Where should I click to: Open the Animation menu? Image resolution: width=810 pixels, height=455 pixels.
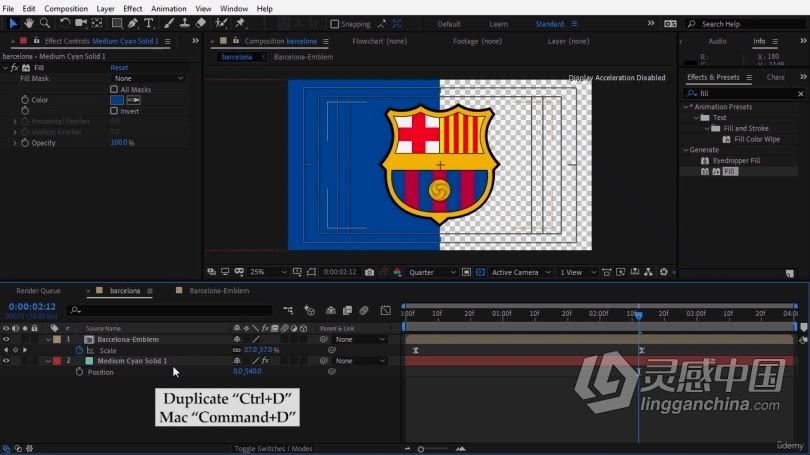[168, 9]
